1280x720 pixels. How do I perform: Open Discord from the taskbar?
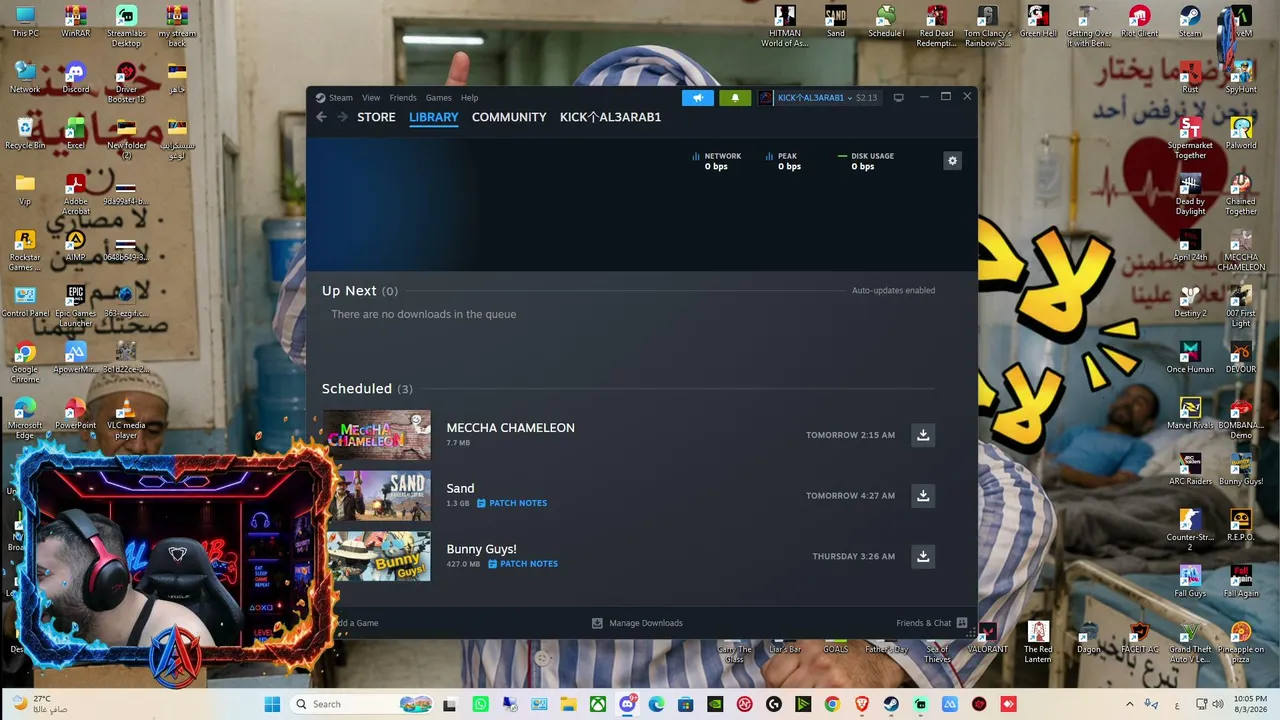tap(627, 704)
